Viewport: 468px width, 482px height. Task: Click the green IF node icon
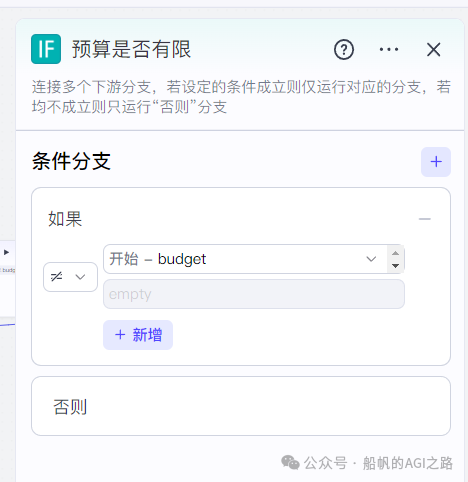click(x=46, y=49)
